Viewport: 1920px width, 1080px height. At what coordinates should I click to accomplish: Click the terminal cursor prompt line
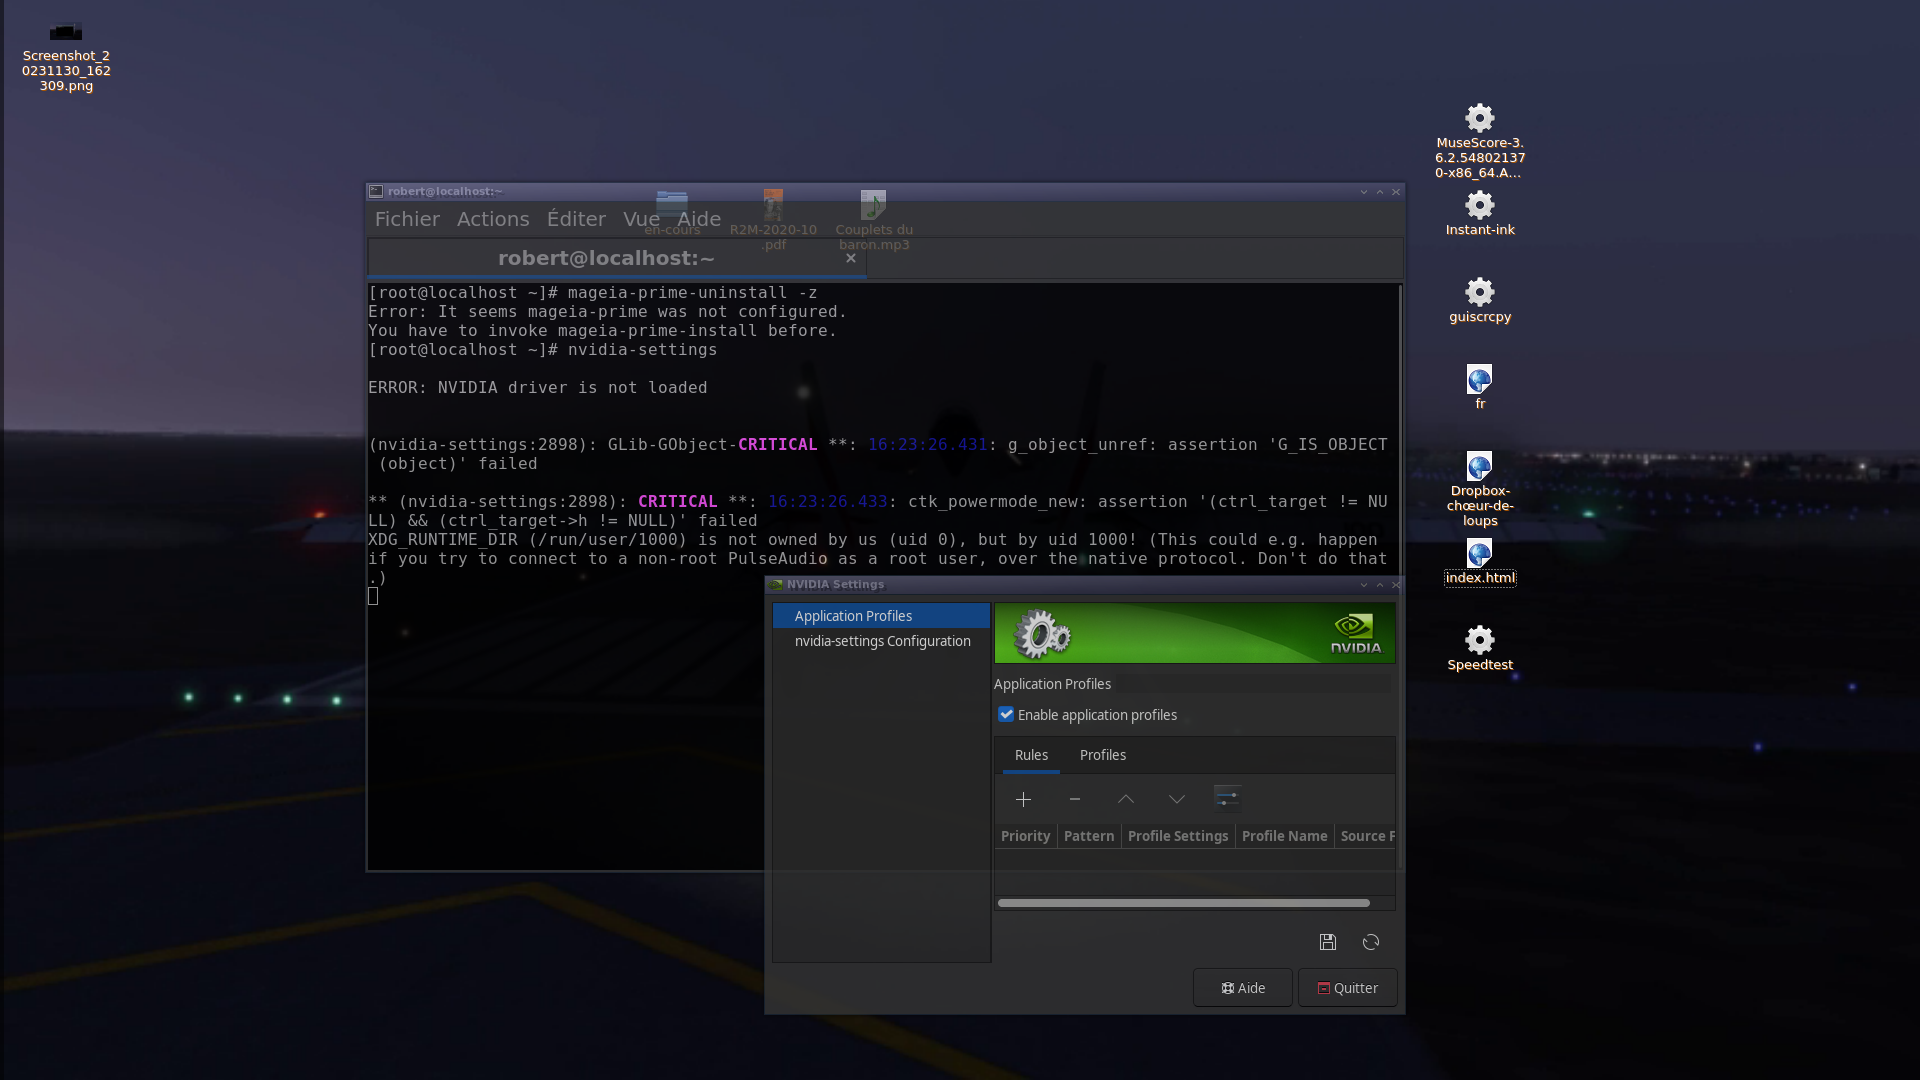[373, 597]
